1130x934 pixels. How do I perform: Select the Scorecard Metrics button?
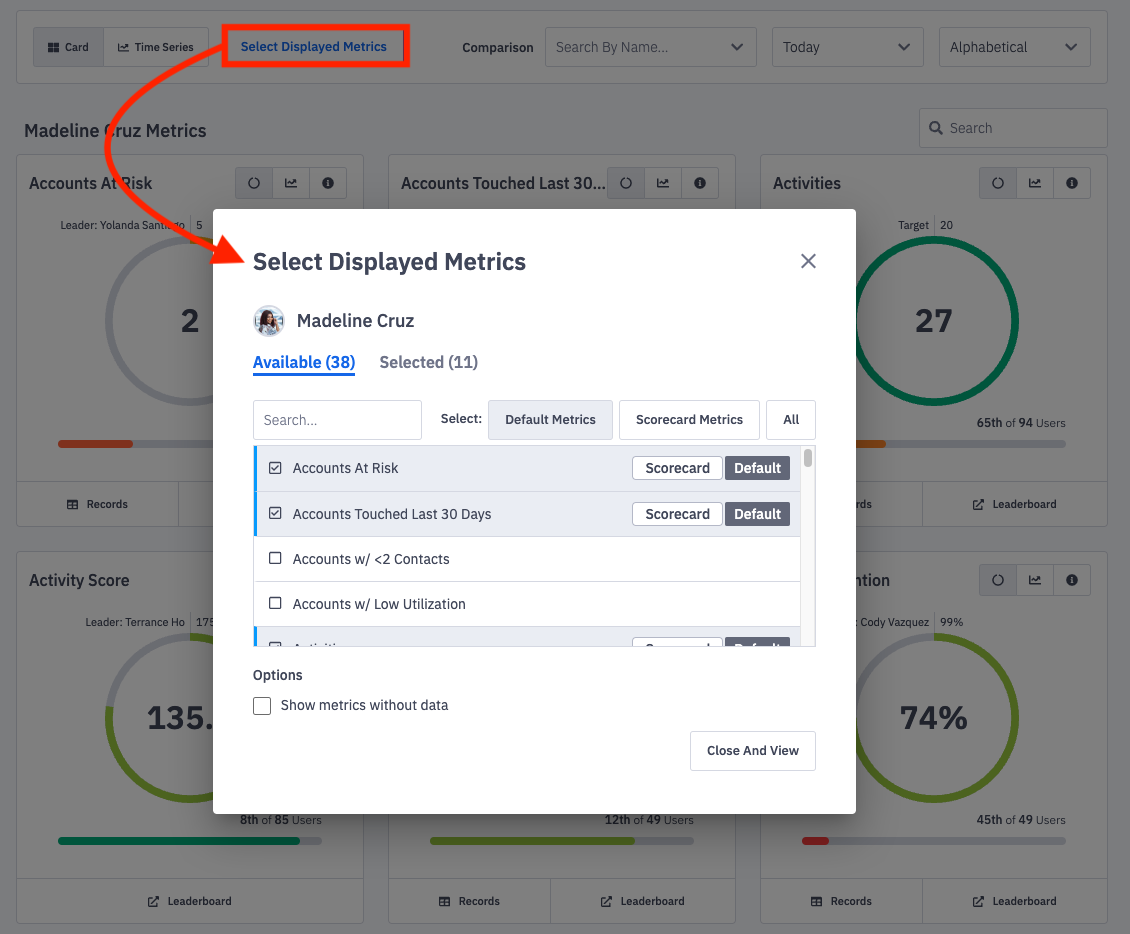(x=689, y=419)
